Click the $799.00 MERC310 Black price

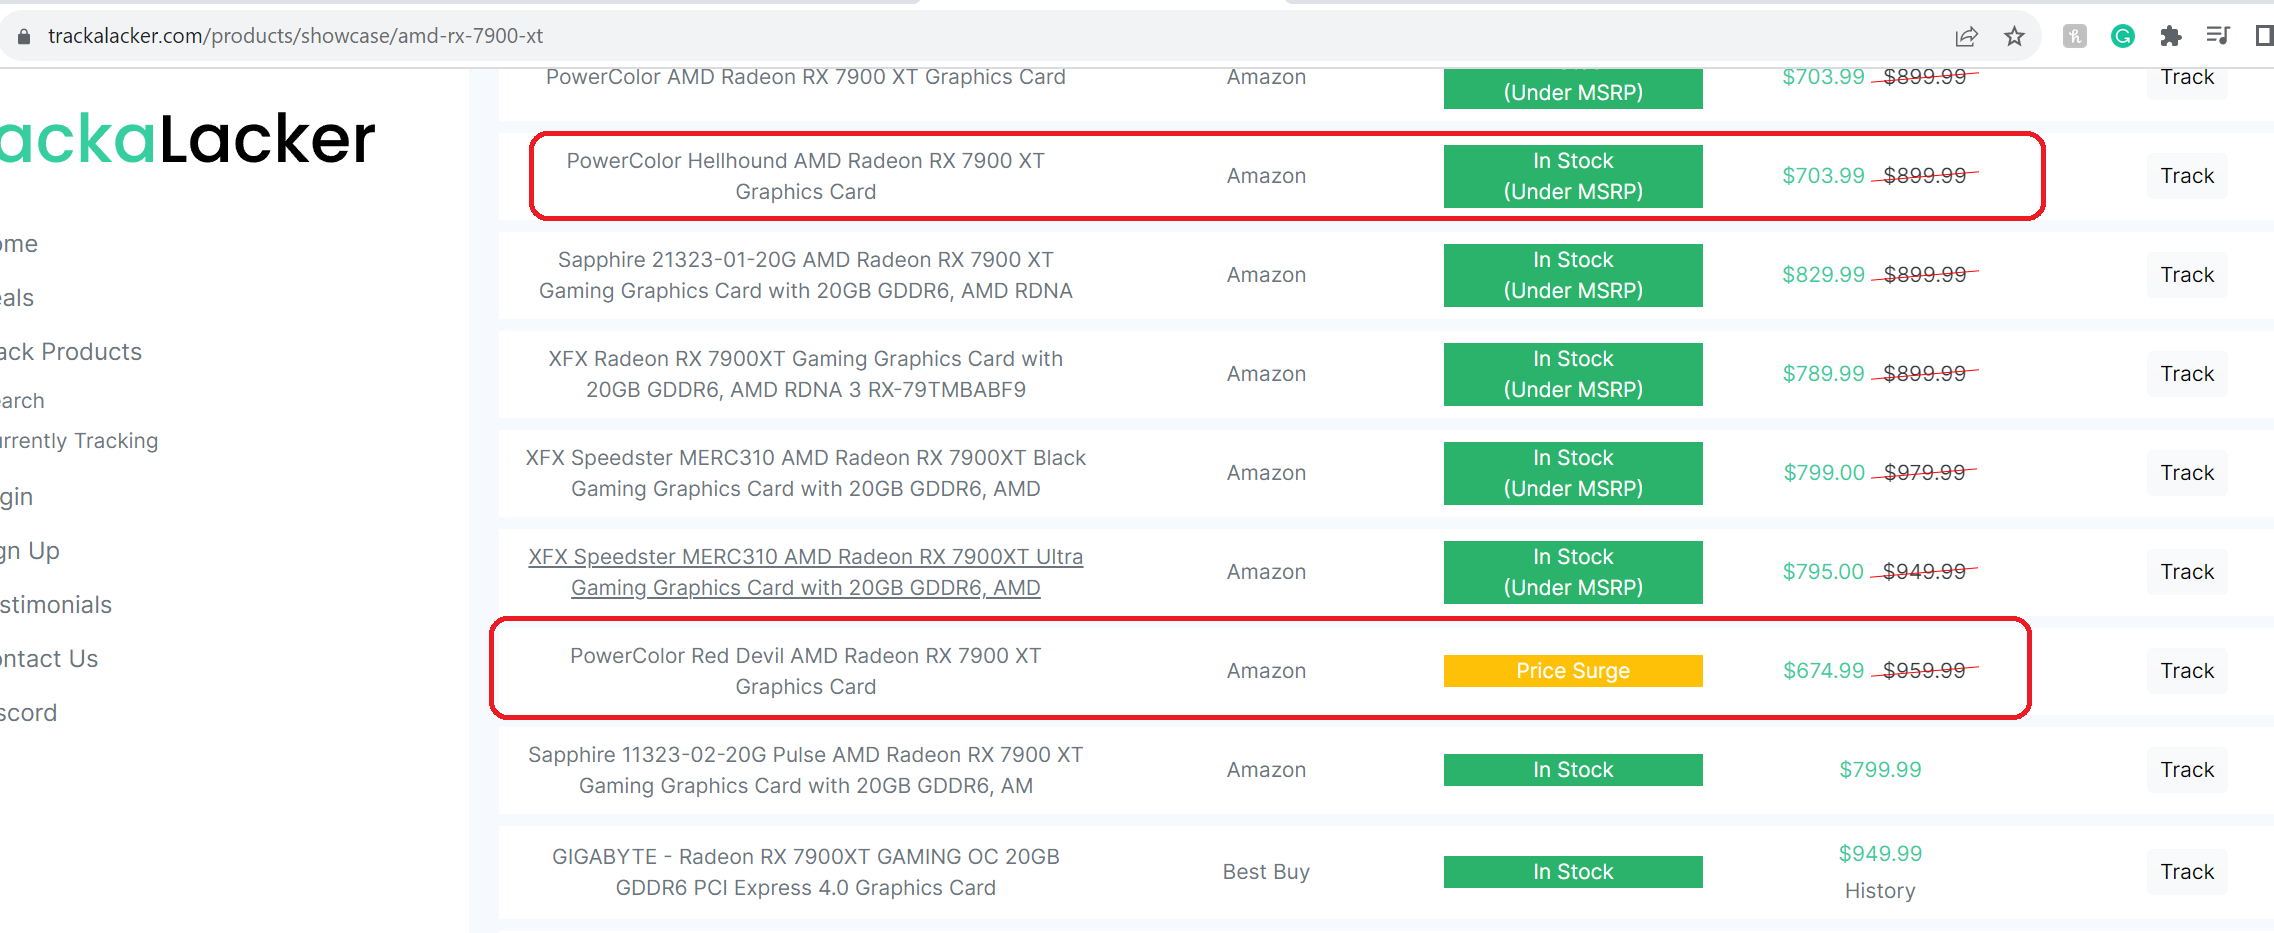pyautogui.click(x=1824, y=473)
